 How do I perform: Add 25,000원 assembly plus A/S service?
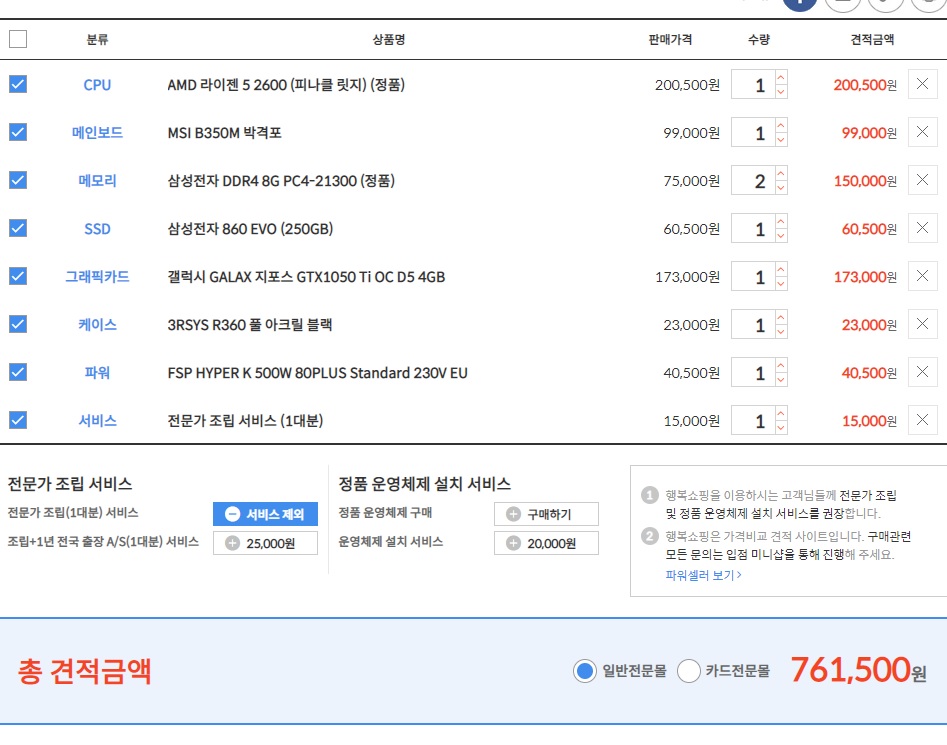point(265,543)
